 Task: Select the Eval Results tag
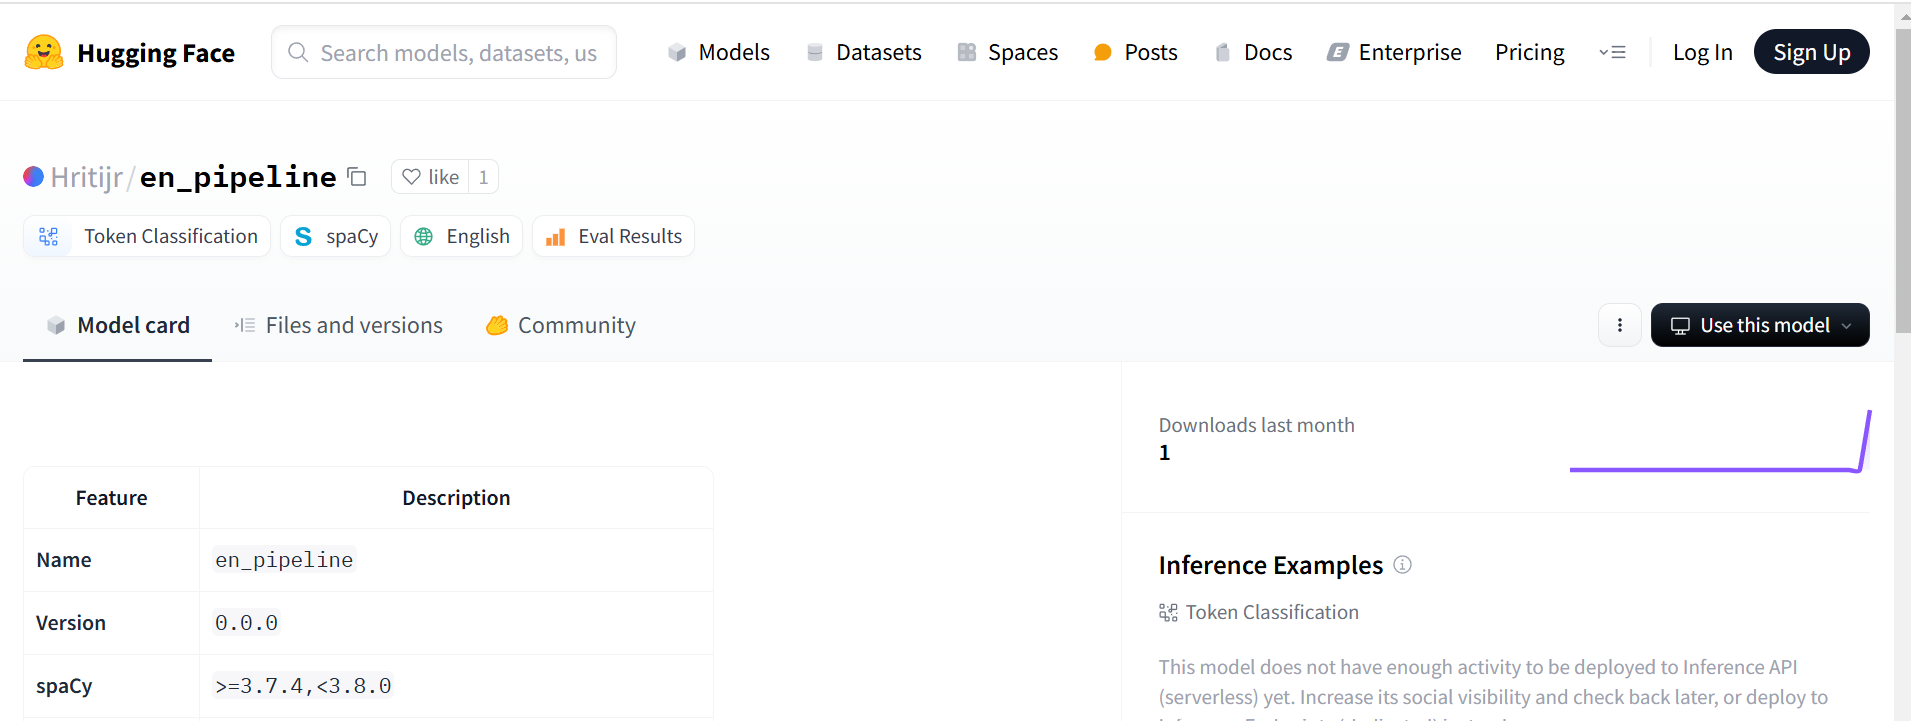[613, 237]
